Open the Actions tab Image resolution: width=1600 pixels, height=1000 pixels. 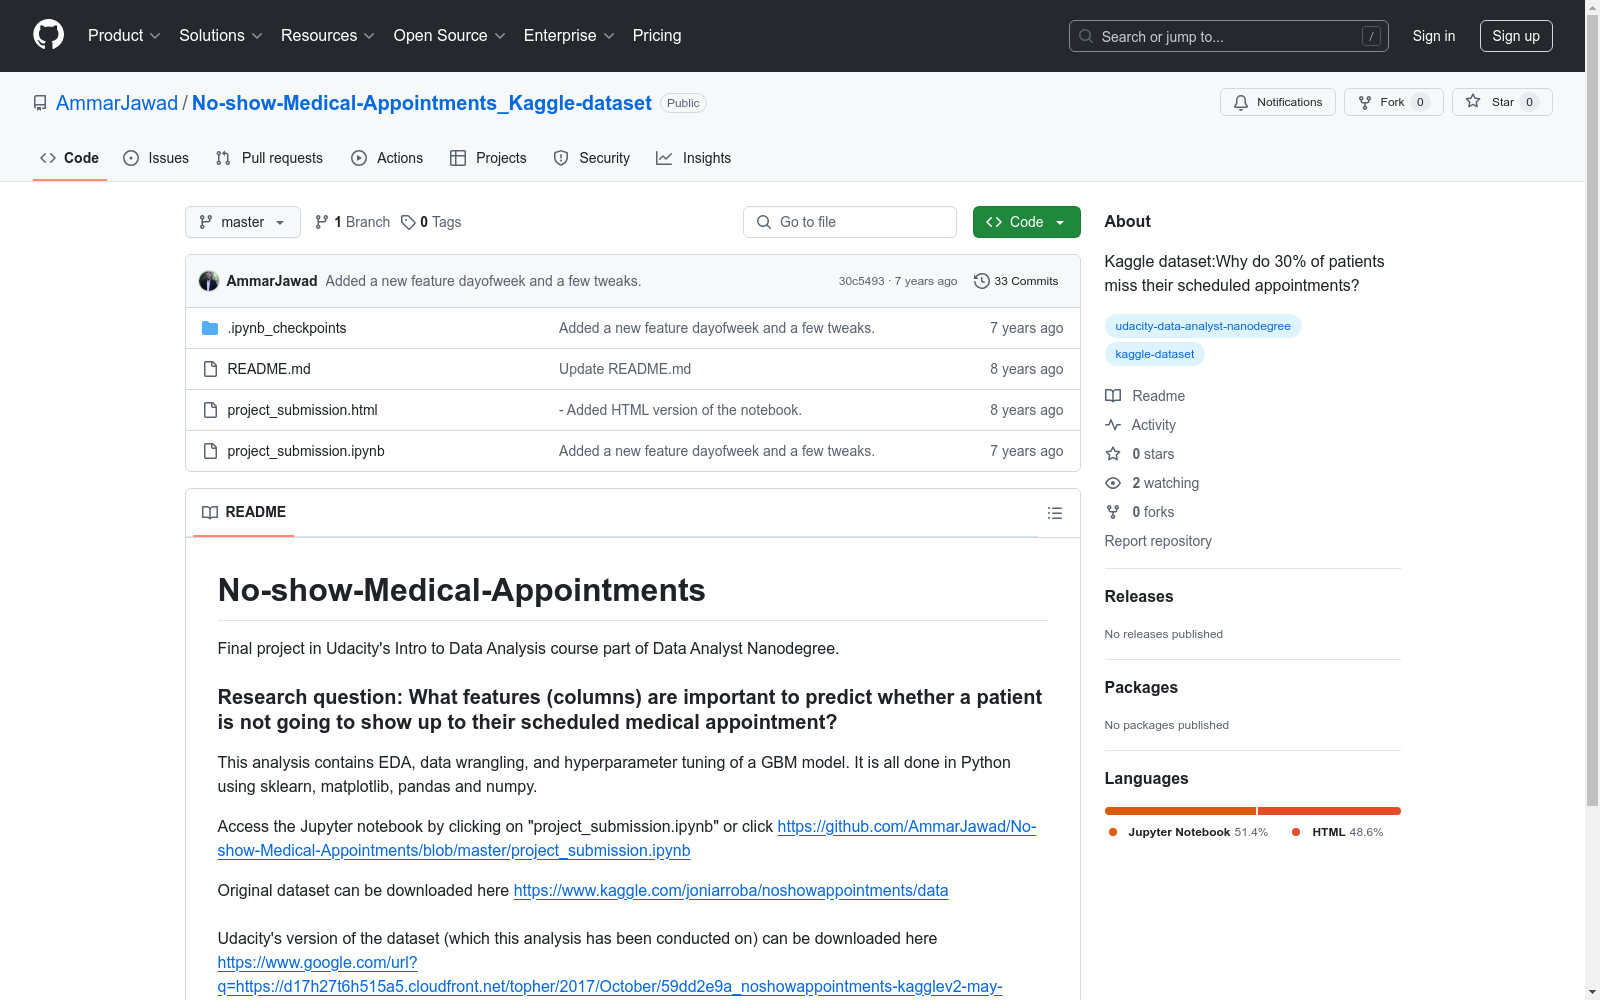(387, 158)
